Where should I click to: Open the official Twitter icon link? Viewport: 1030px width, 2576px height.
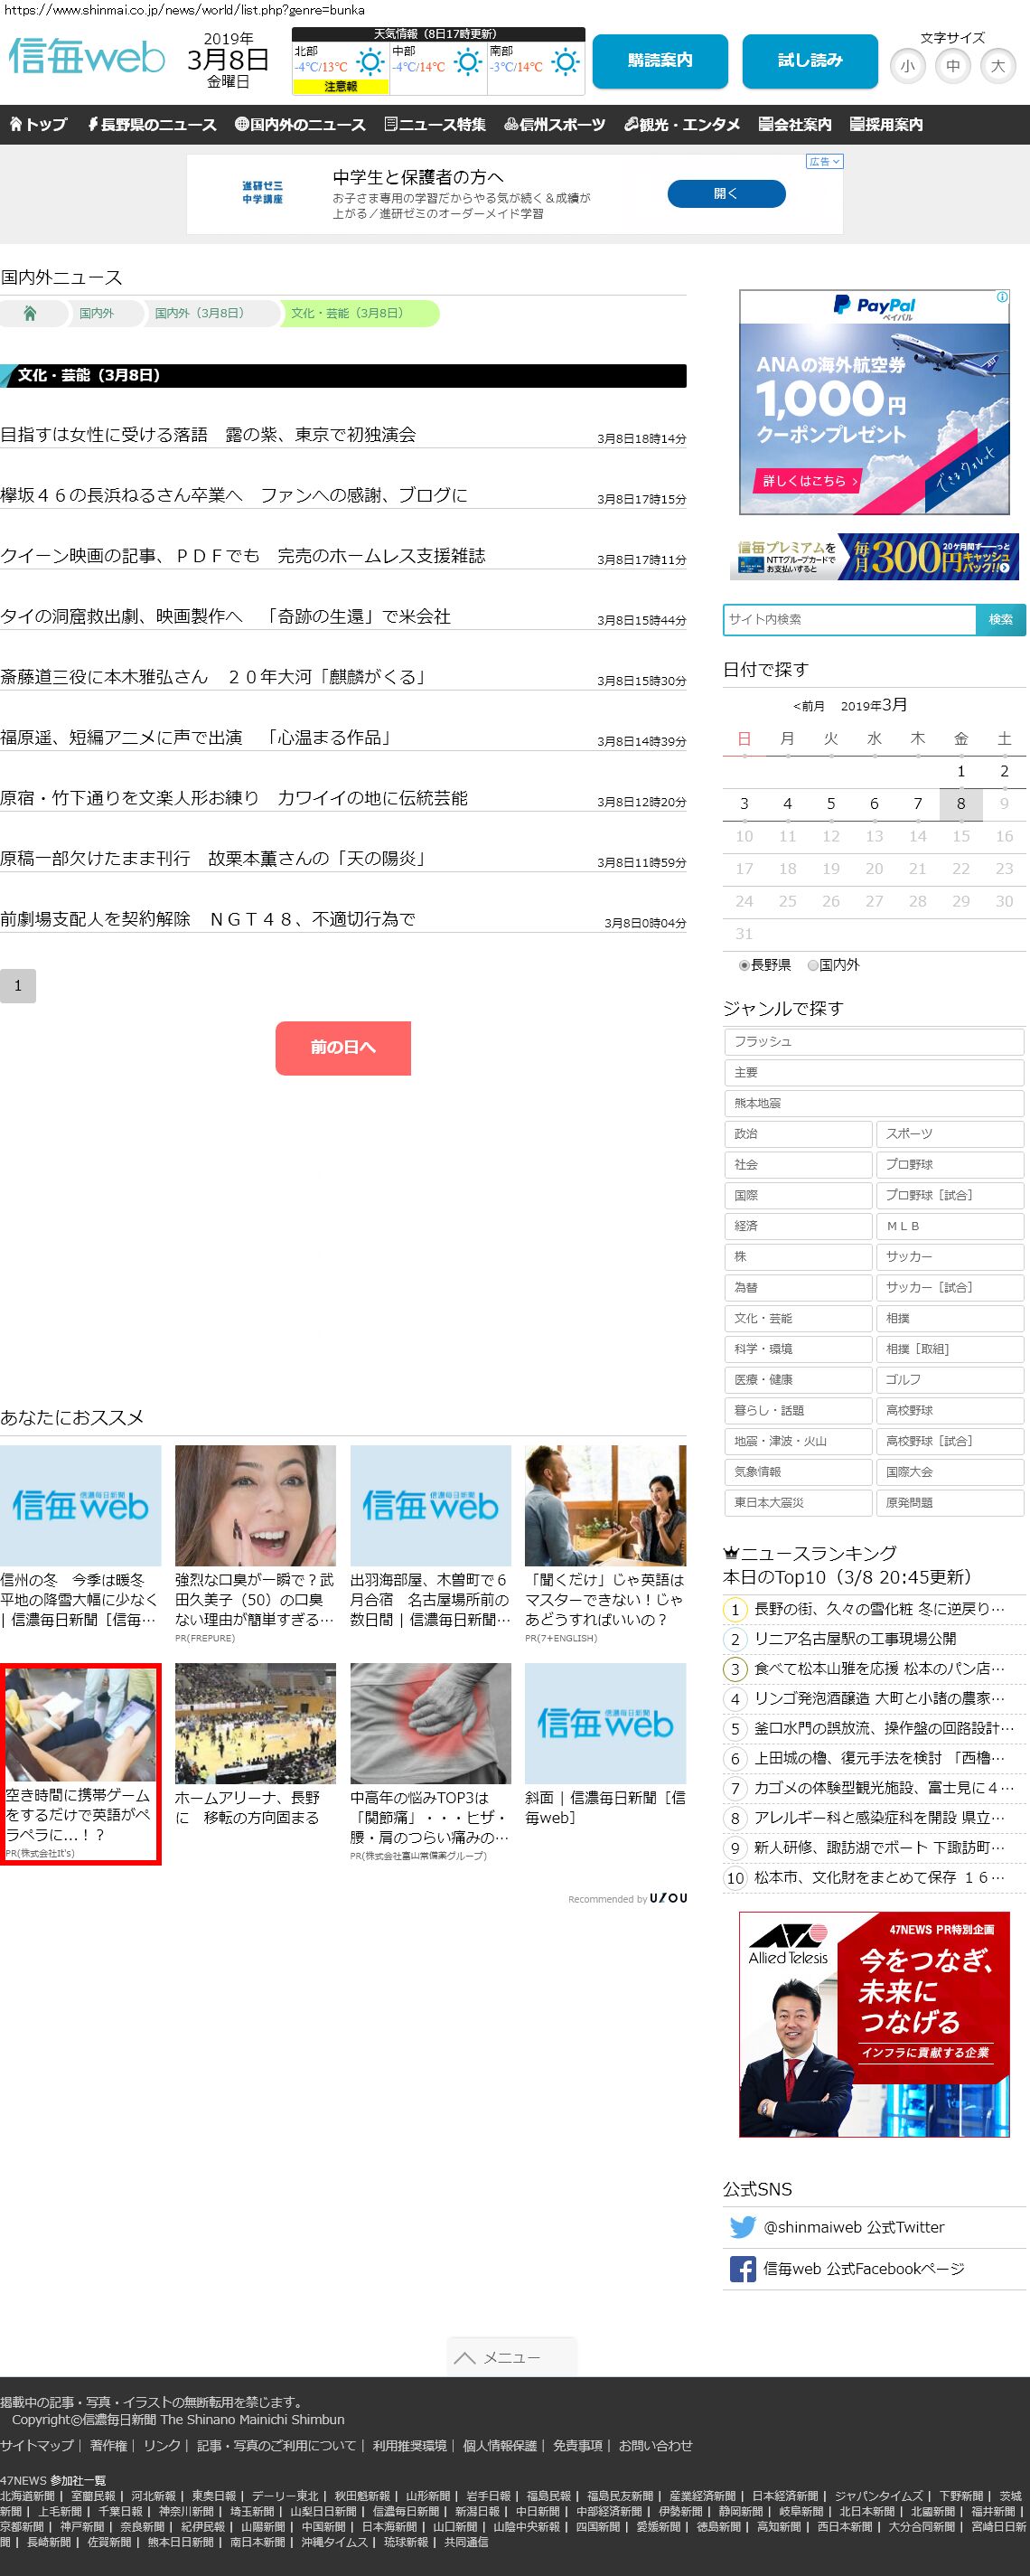742,2227
